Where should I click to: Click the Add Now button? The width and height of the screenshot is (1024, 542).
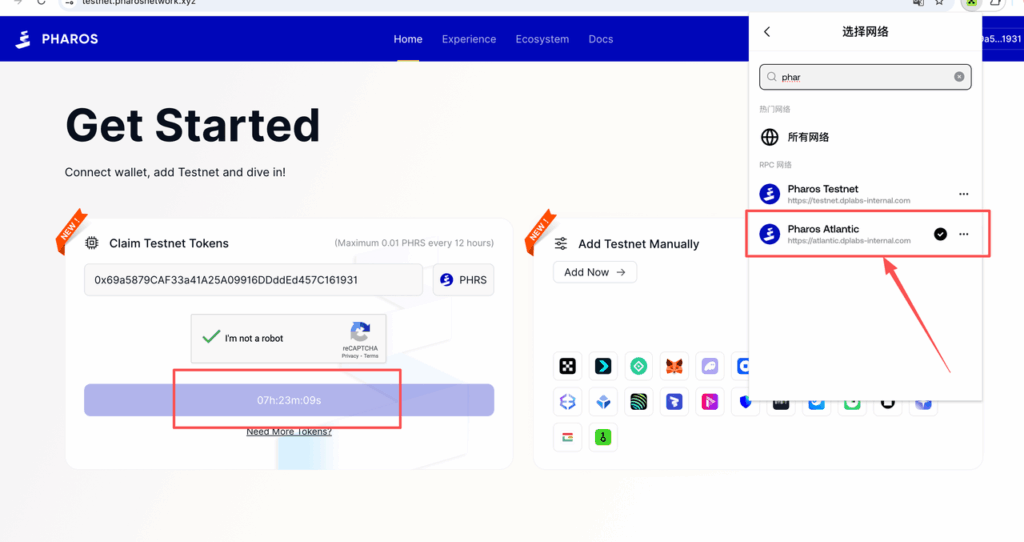coord(594,272)
